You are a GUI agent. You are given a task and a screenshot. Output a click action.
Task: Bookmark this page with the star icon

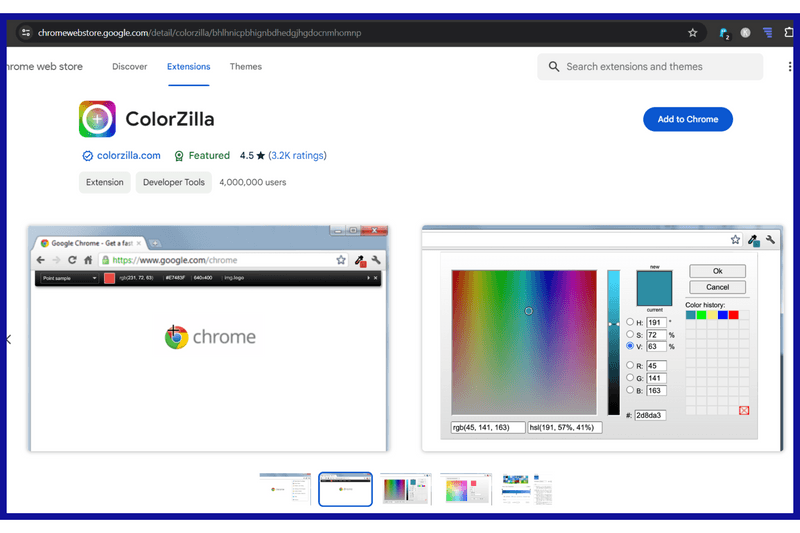pos(693,33)
